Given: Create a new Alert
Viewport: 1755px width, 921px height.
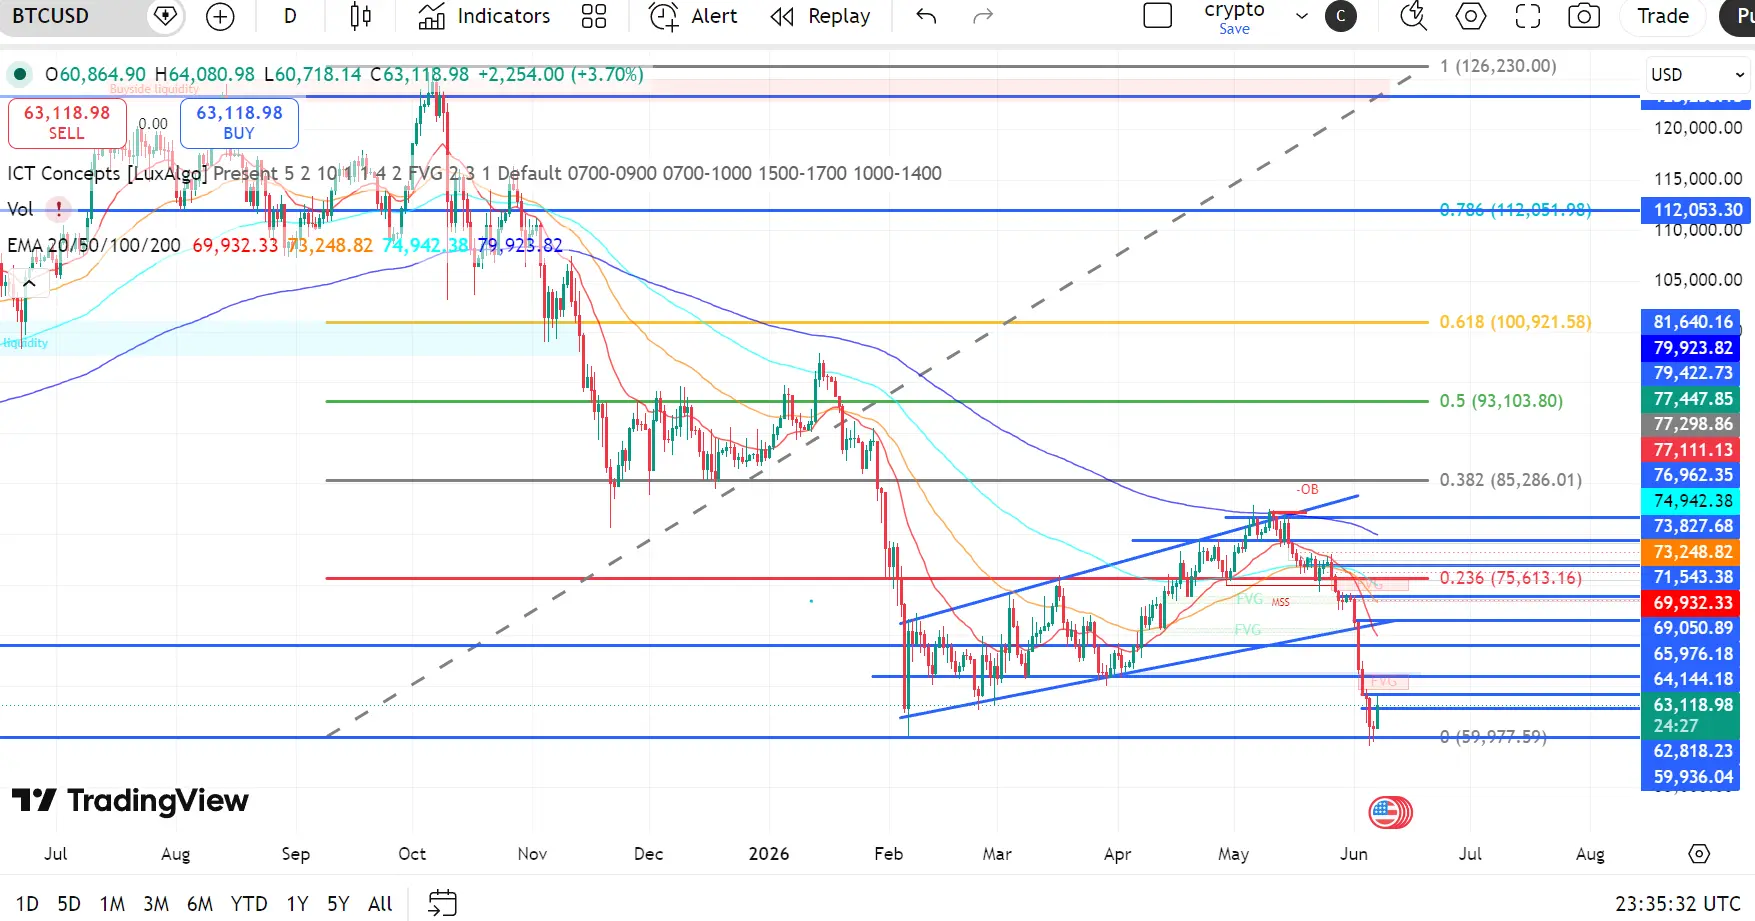Looking at the screenshot, I should (693, 16).
